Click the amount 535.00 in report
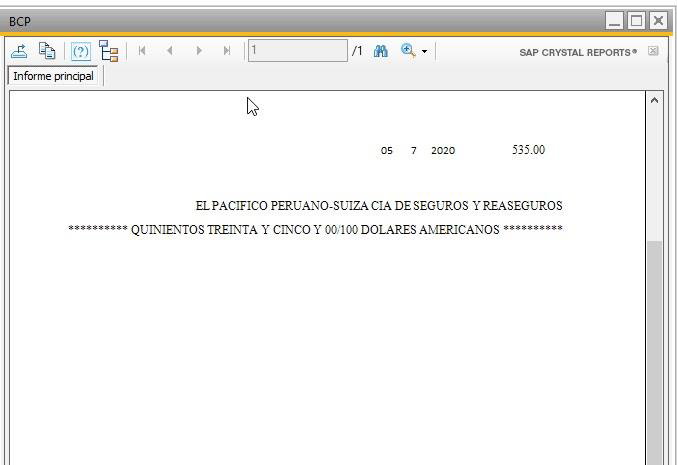The image size is (677, 465). (x=528, y=150)
